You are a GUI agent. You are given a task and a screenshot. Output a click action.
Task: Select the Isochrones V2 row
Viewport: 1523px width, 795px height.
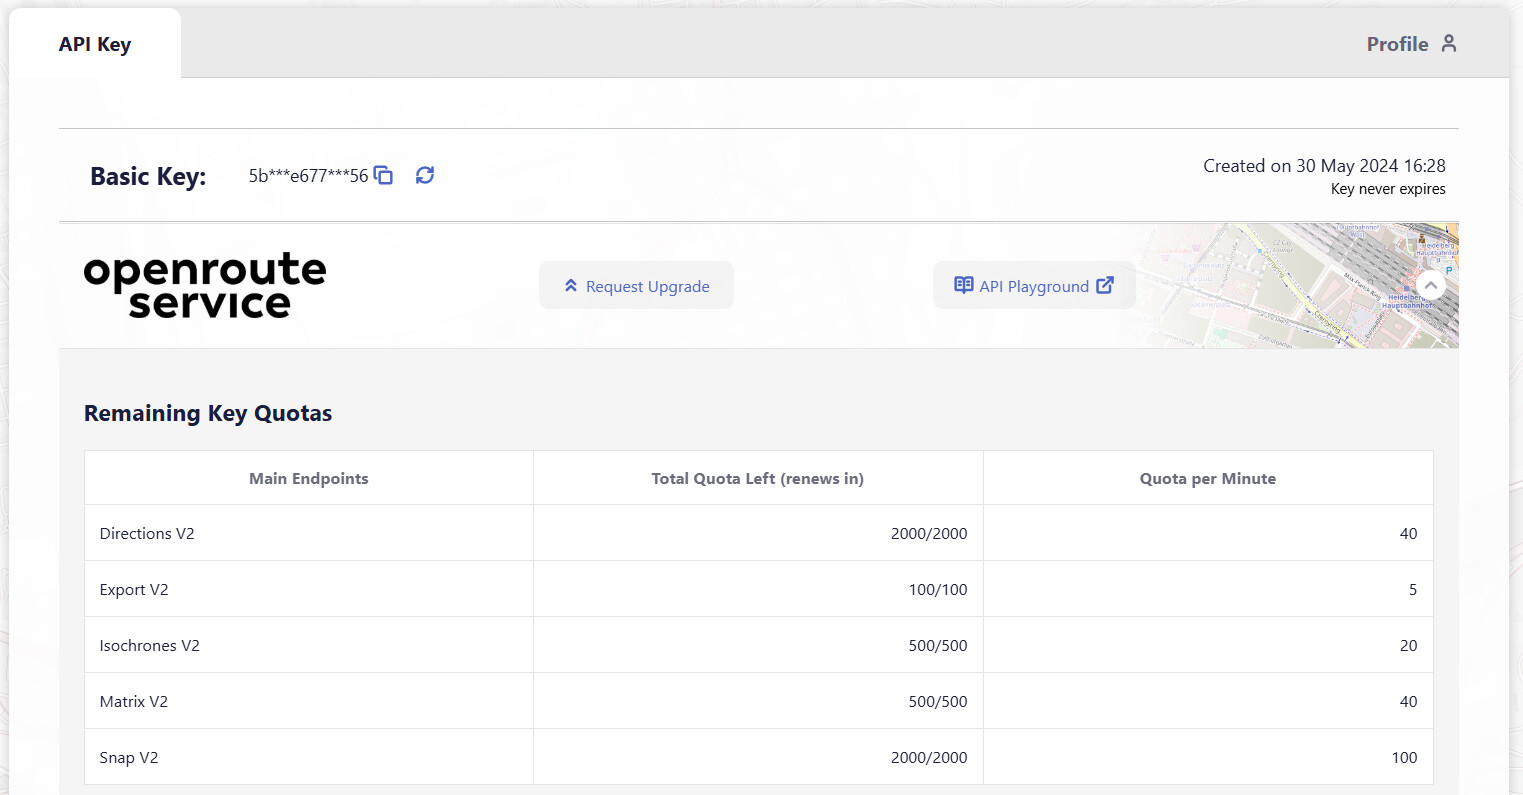tap(150, 645)
